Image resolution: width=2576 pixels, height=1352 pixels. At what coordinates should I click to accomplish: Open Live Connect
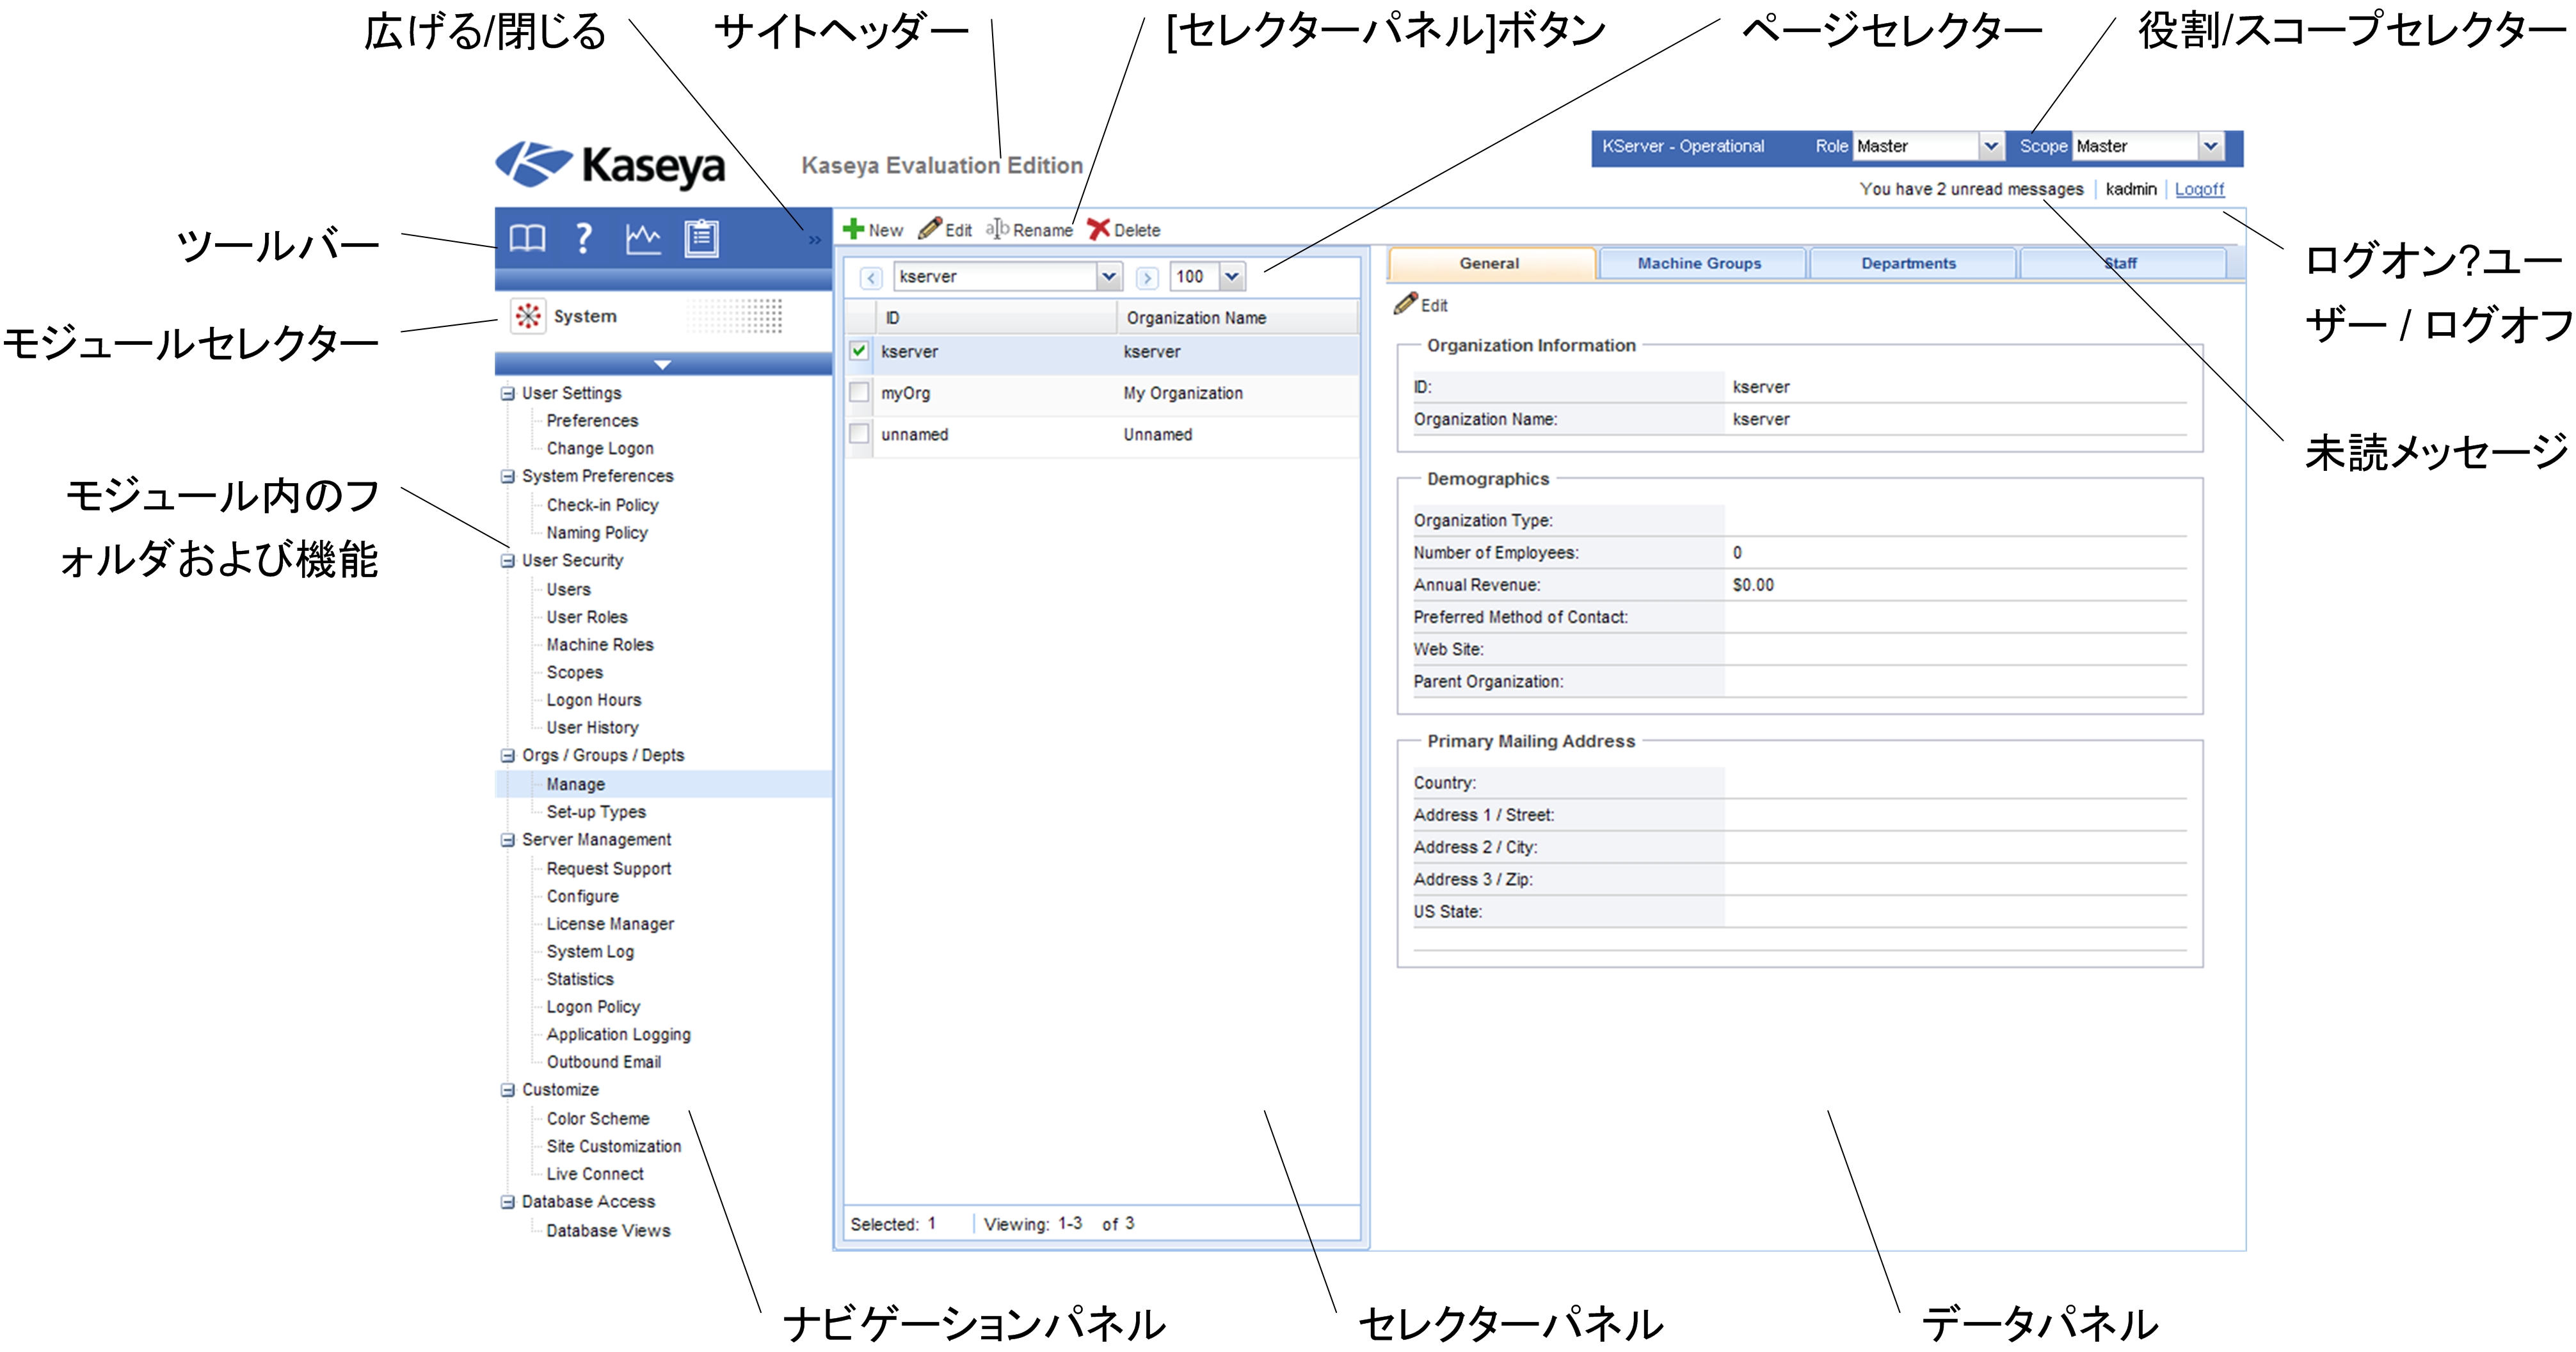click(x=595, y=1173)
